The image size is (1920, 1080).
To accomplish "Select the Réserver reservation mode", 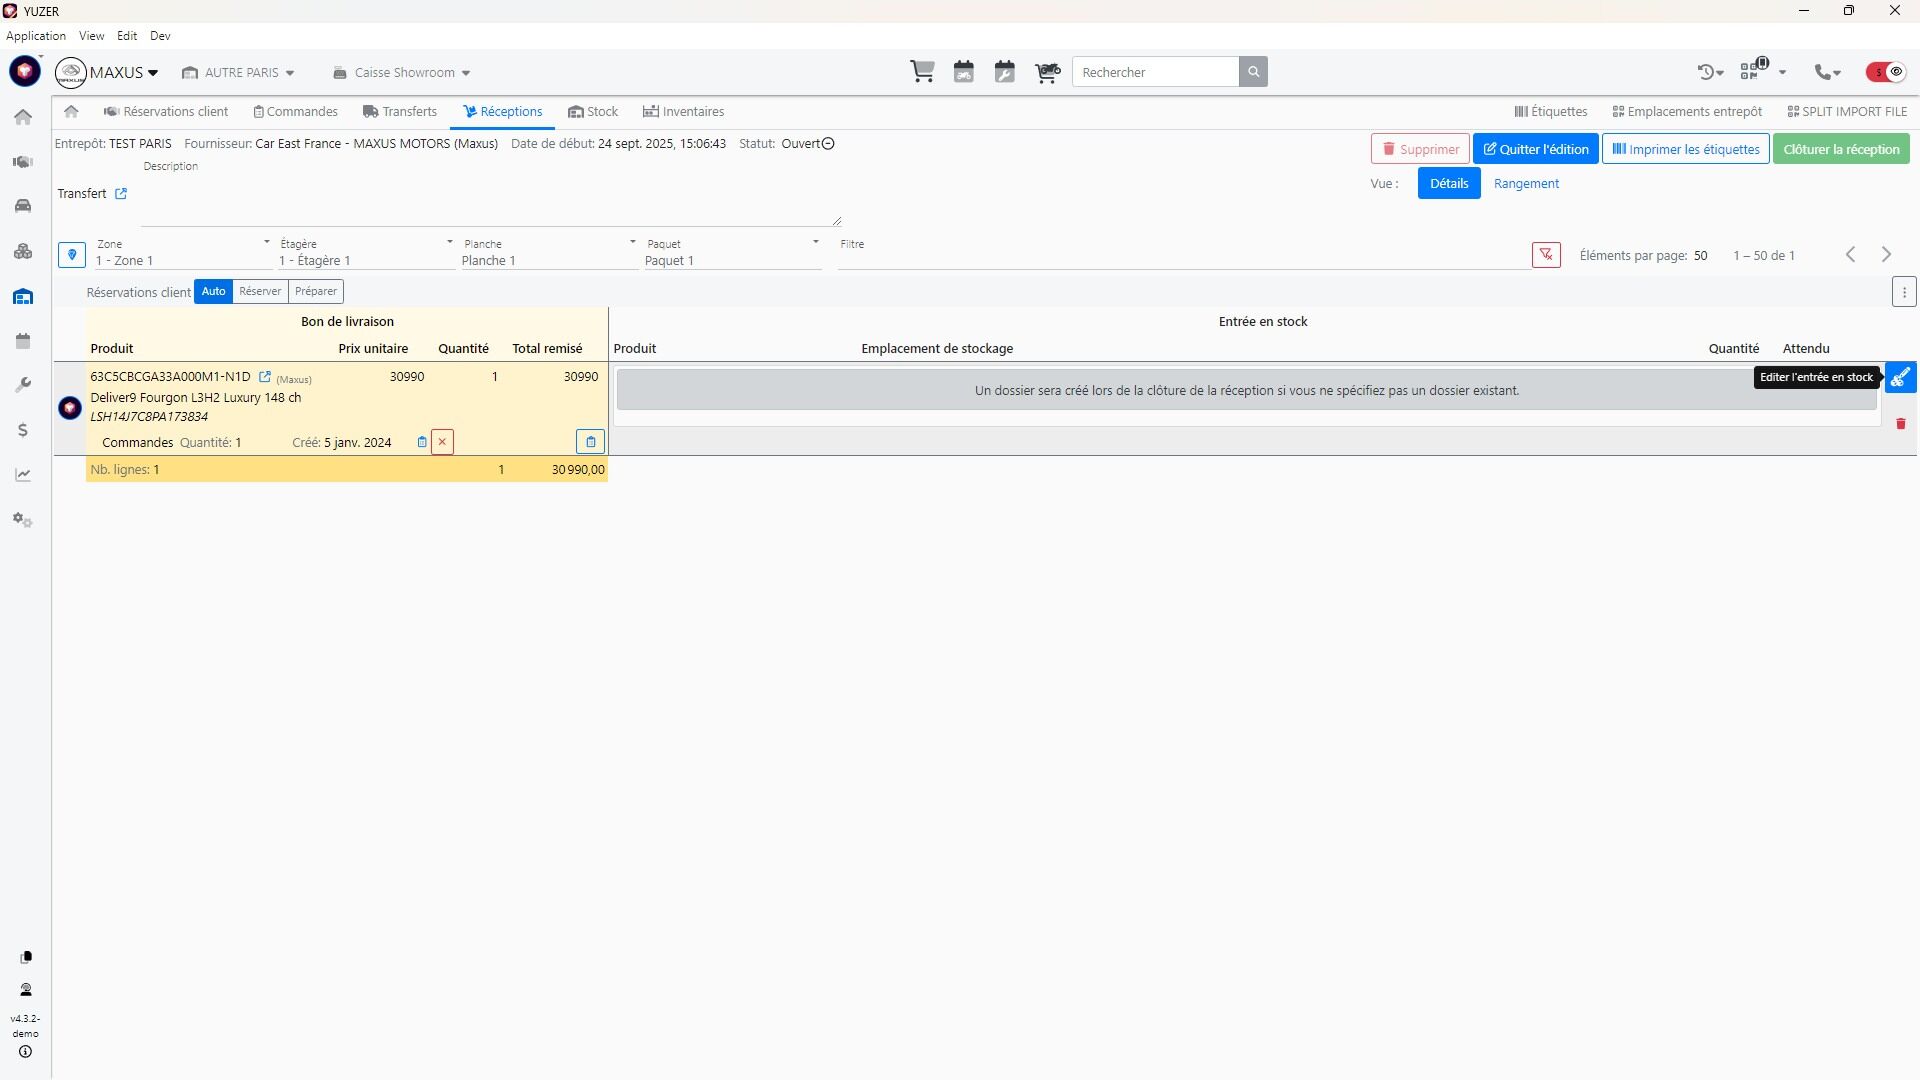I will click(260, 291).
